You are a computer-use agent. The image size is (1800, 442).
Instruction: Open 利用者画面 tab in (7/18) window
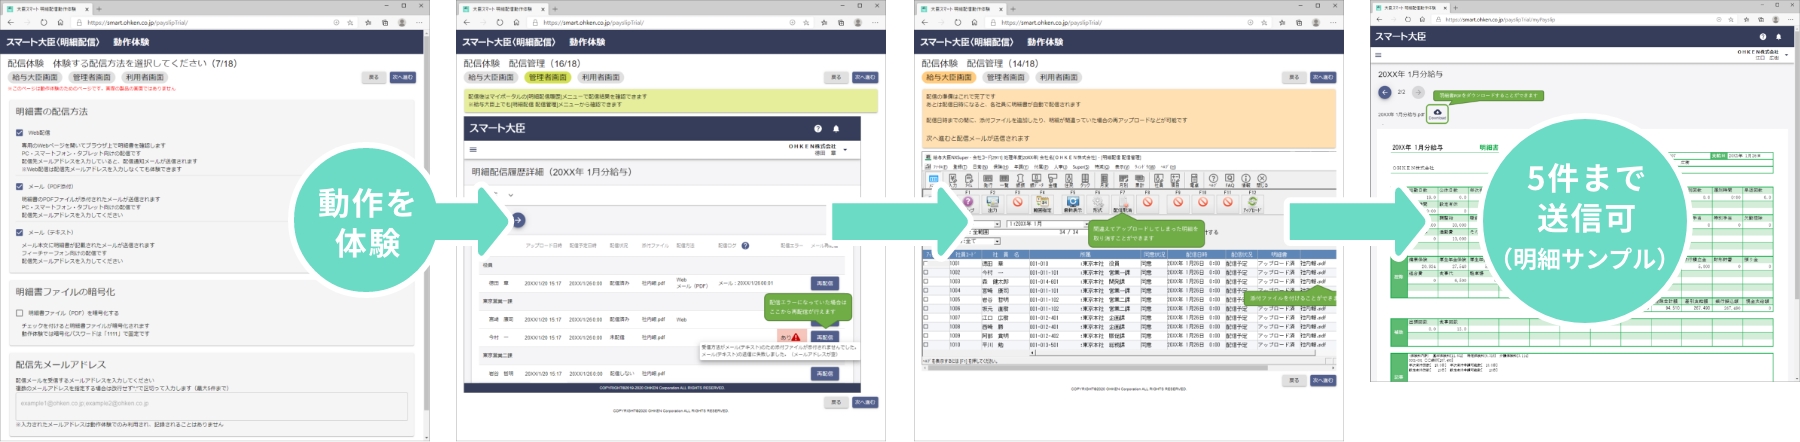144,77
